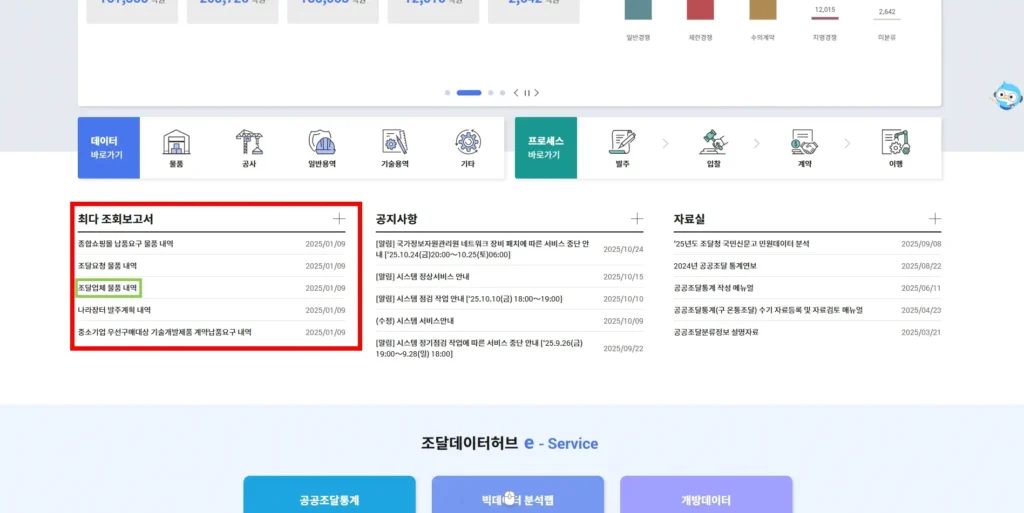This screenshot has width=1024, height=513.
Task: Expand the 공지사항 list with plus
Action: (637, 218)
